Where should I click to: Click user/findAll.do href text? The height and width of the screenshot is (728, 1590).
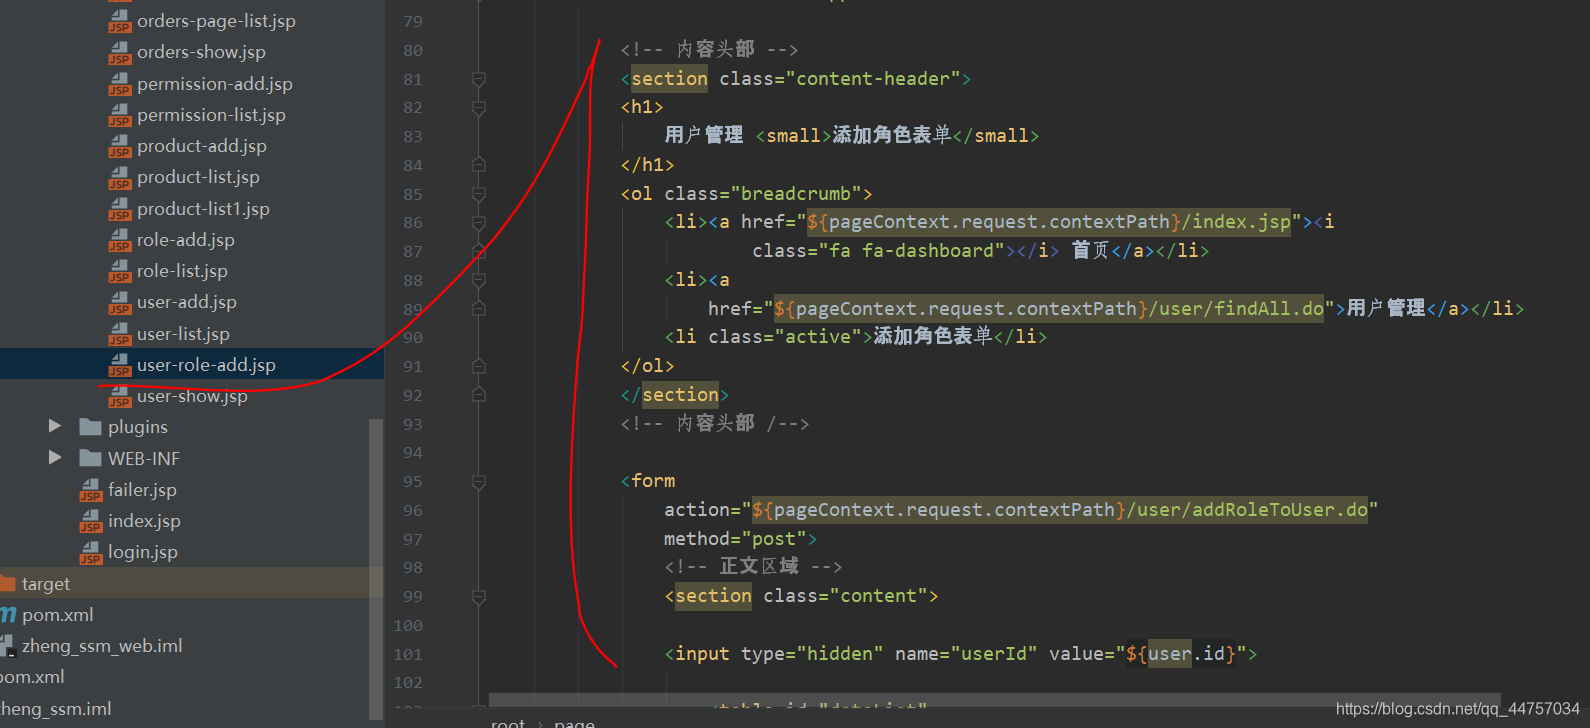(x=1236, y=309)
